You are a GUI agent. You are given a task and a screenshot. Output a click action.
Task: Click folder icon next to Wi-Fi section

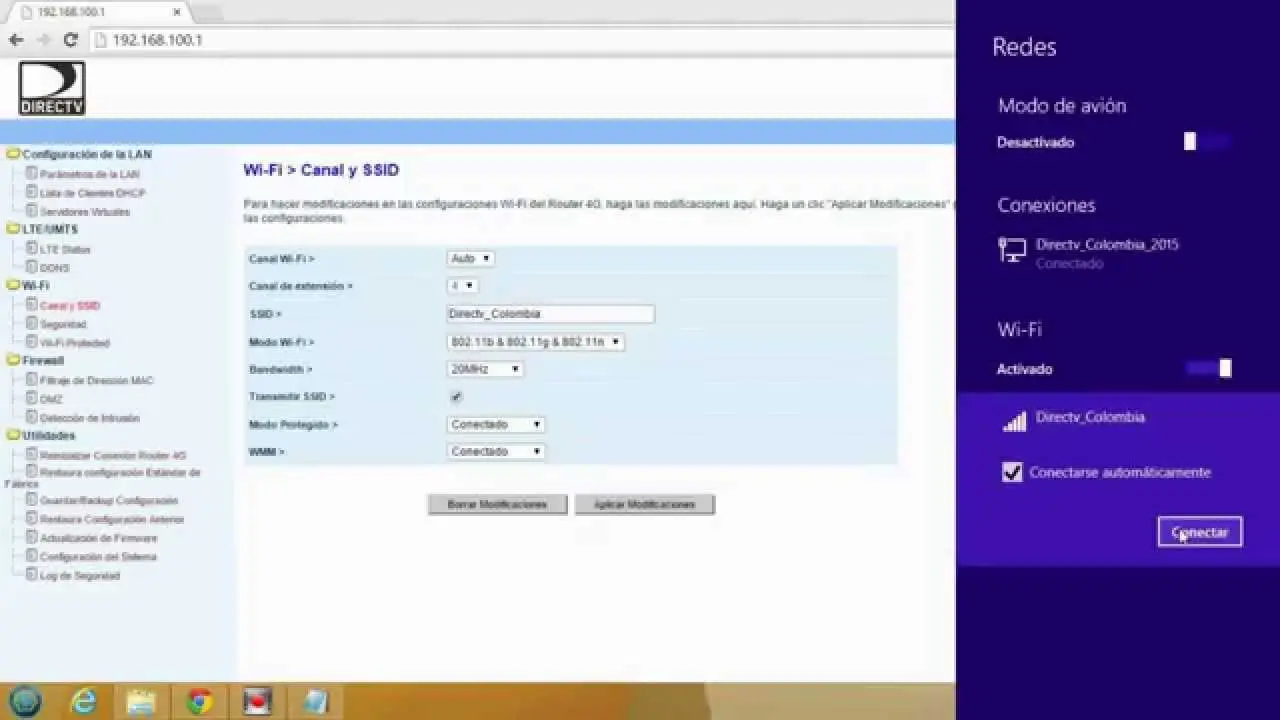pos(13,285)
